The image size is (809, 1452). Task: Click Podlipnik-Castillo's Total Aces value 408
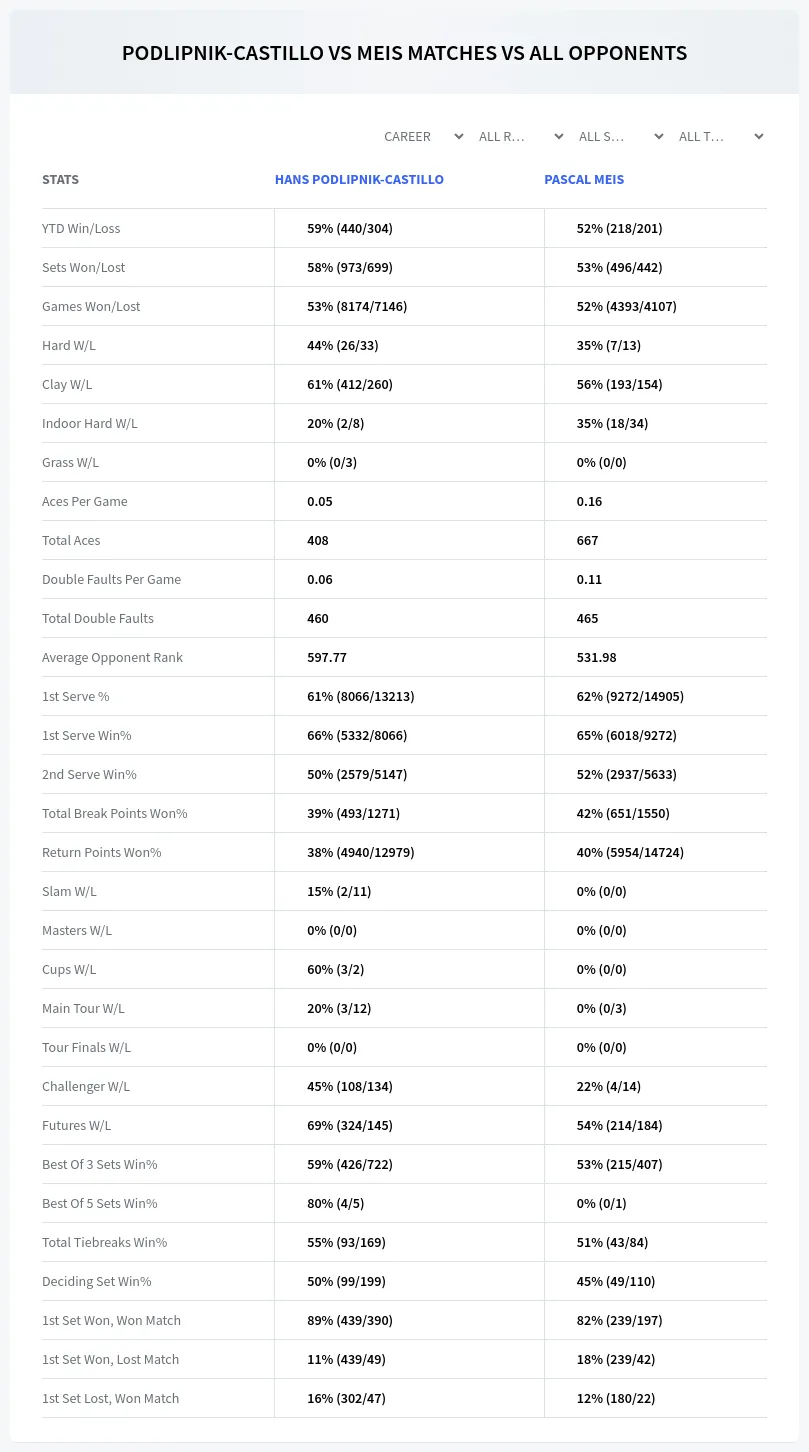(318, 540)
